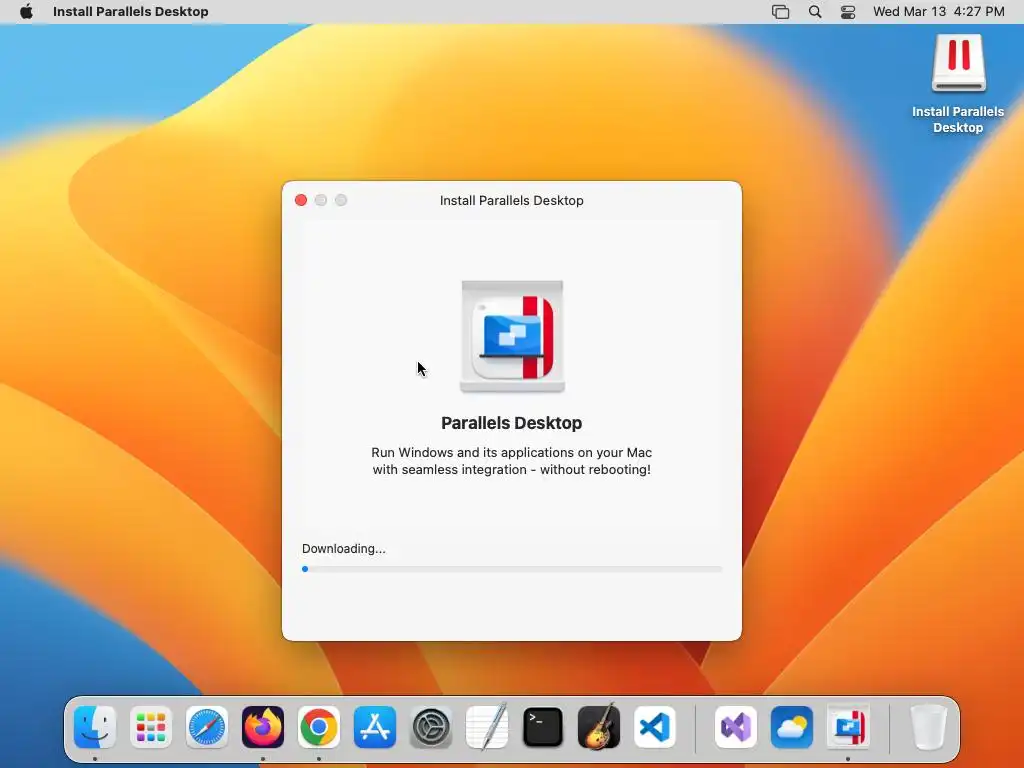This screenshot has height=768, width=1024.
Task: Open the App Store from the Dock
Action: [375, 727]
